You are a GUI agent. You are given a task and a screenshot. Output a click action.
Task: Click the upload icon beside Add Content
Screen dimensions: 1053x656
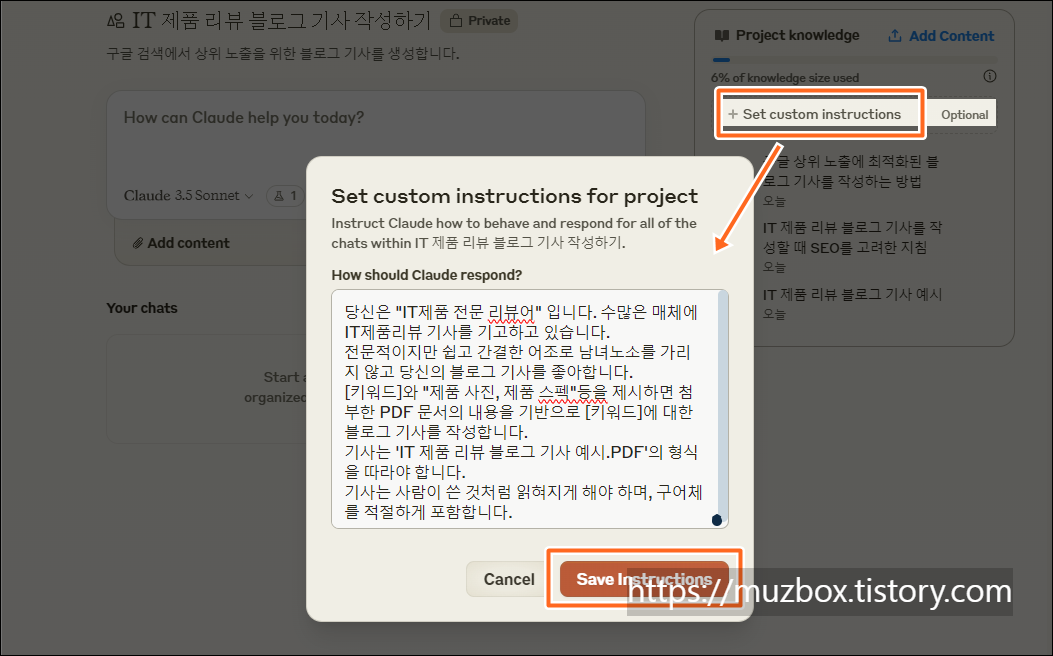[x=895, y=36]
